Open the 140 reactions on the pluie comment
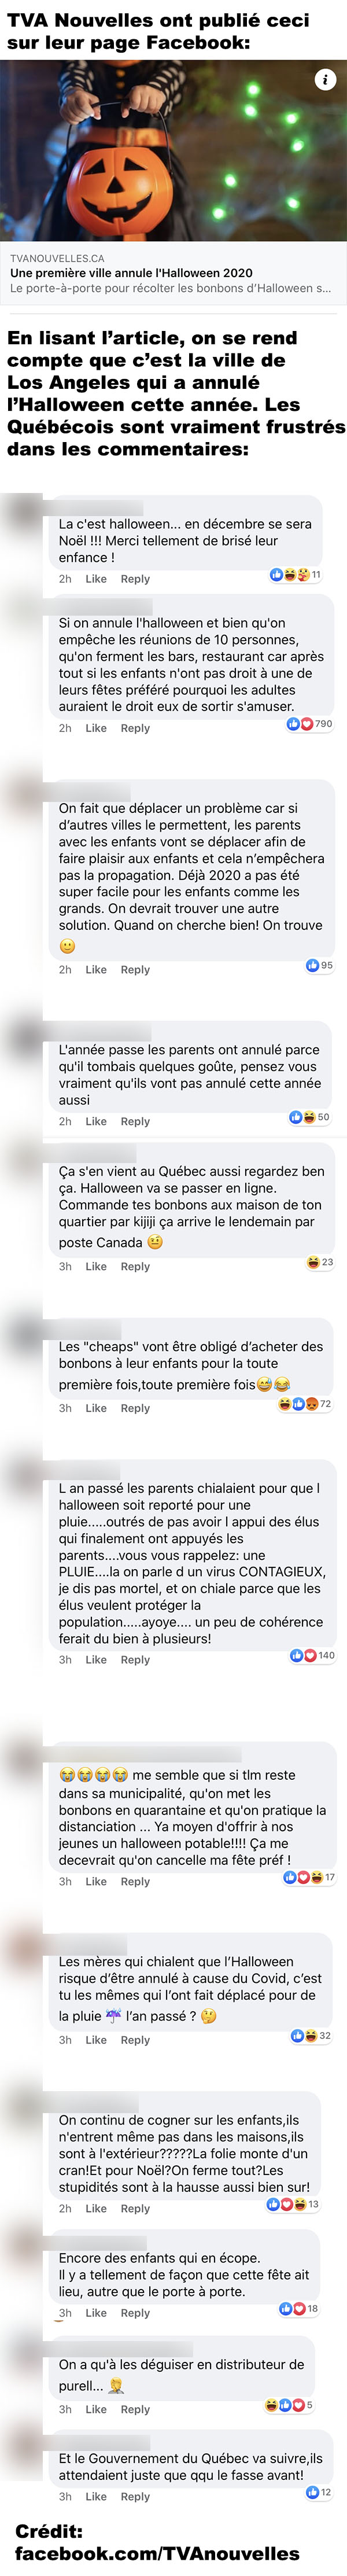This screenshot has height=2576, width=347. click(x=312, y=1655)
